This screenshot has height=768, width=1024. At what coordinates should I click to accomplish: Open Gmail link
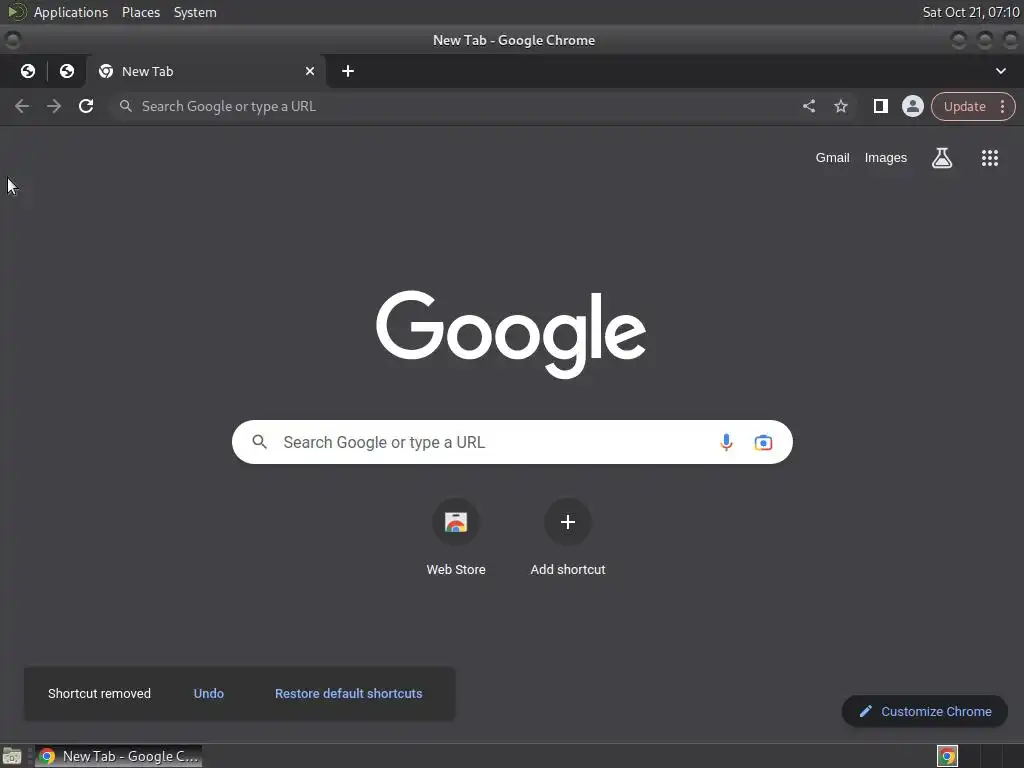click(832, 157)
